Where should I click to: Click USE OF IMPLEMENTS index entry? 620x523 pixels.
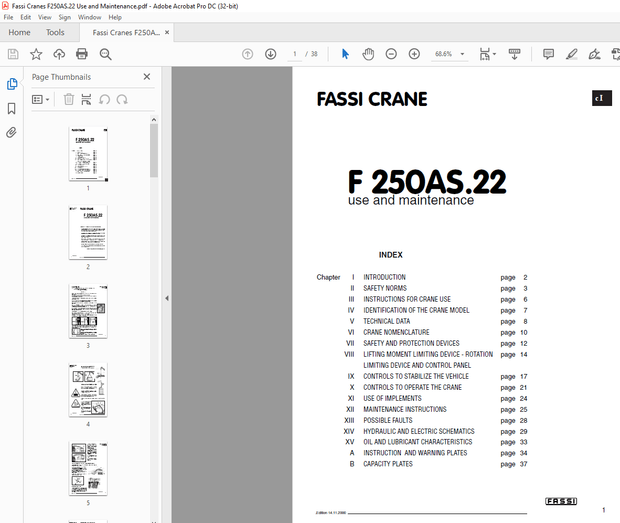pos(392,398)
